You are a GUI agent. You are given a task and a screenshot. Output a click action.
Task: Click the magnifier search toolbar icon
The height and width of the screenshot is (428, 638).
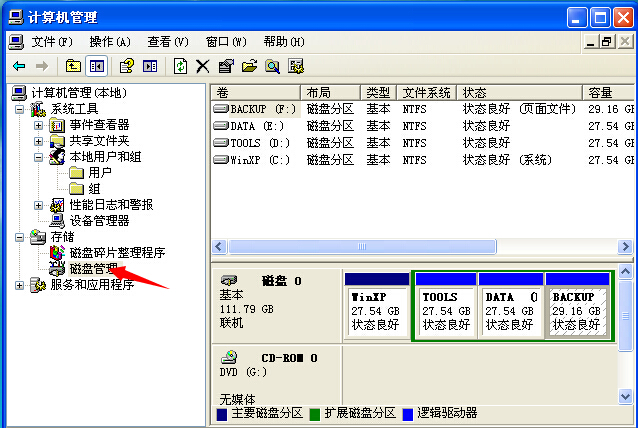tap(272, 66)
